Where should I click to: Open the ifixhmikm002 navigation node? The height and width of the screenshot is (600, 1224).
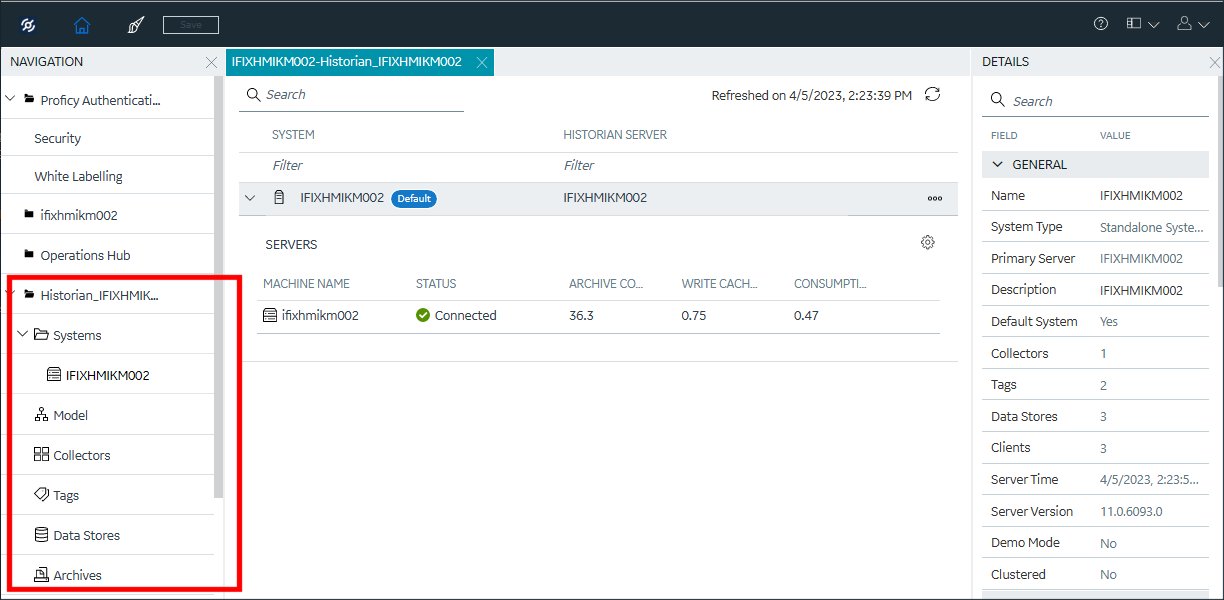coord(79,215)
